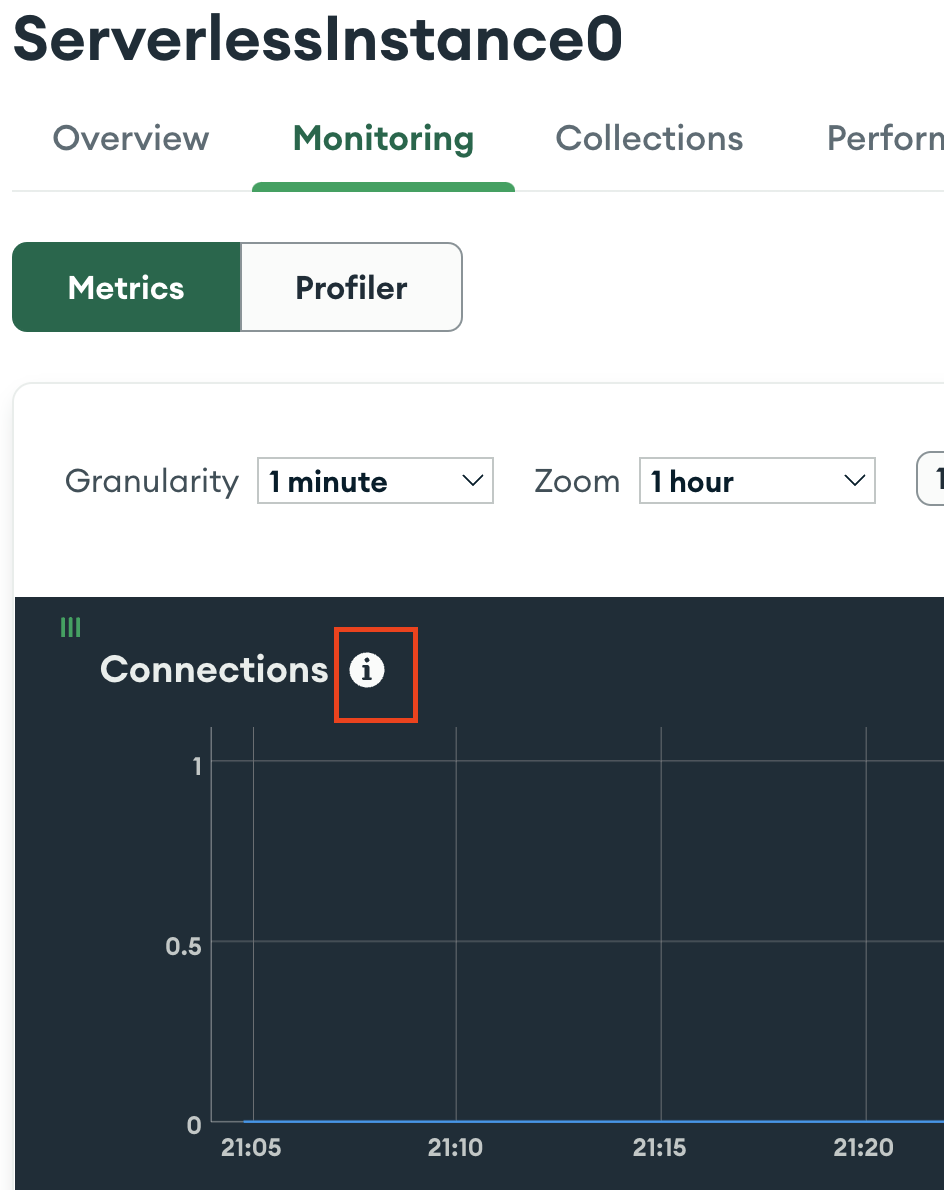The width and height of the screenshot is (944, 1190).
Task: Switch to the Profiler view
Action: tap(351, 287)
